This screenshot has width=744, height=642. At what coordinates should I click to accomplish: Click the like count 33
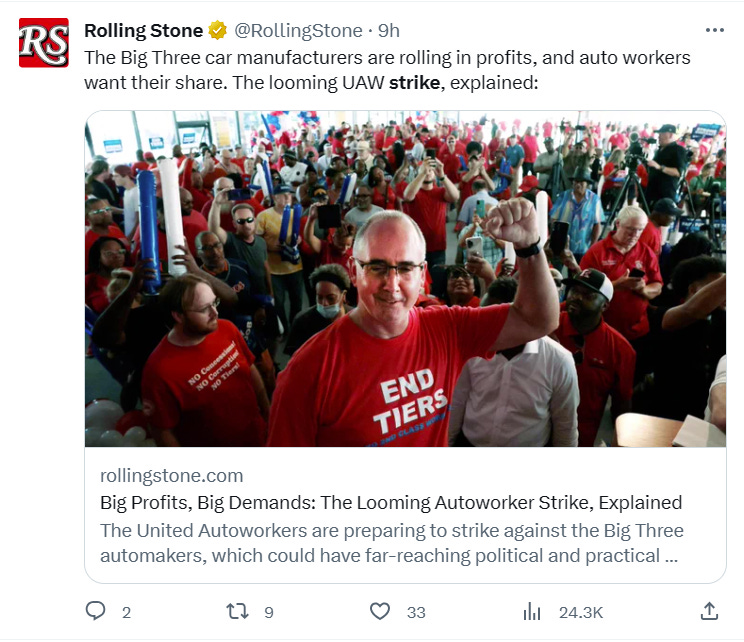(416, 613)
